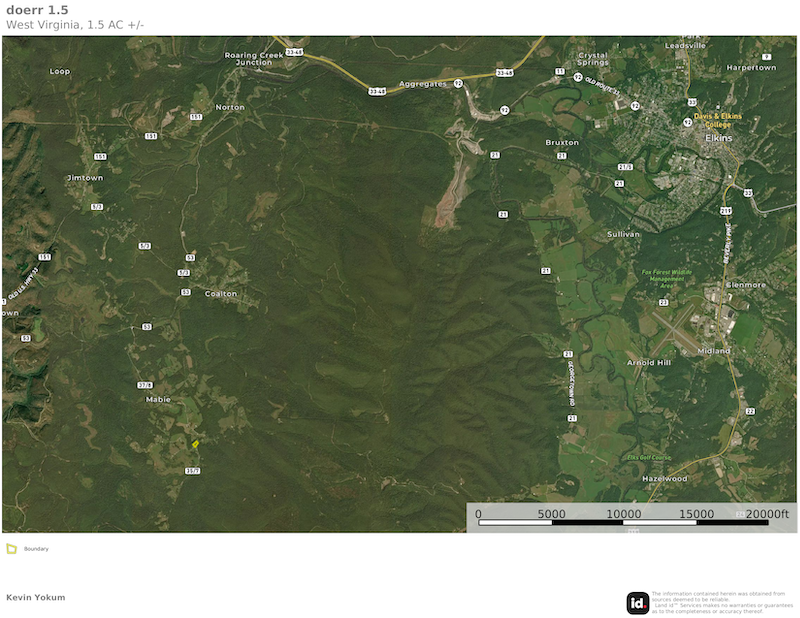Click the 37/8 route shield near Mabie
The width and height of the screenshot is (800, 618).
click(145, 385)
